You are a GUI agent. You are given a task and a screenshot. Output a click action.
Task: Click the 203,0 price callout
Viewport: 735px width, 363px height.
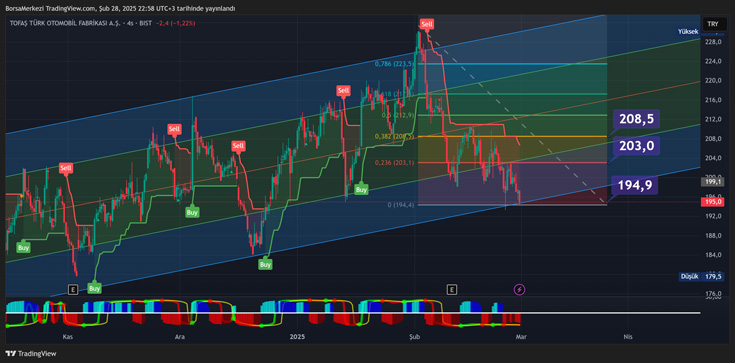coord(637,146)
